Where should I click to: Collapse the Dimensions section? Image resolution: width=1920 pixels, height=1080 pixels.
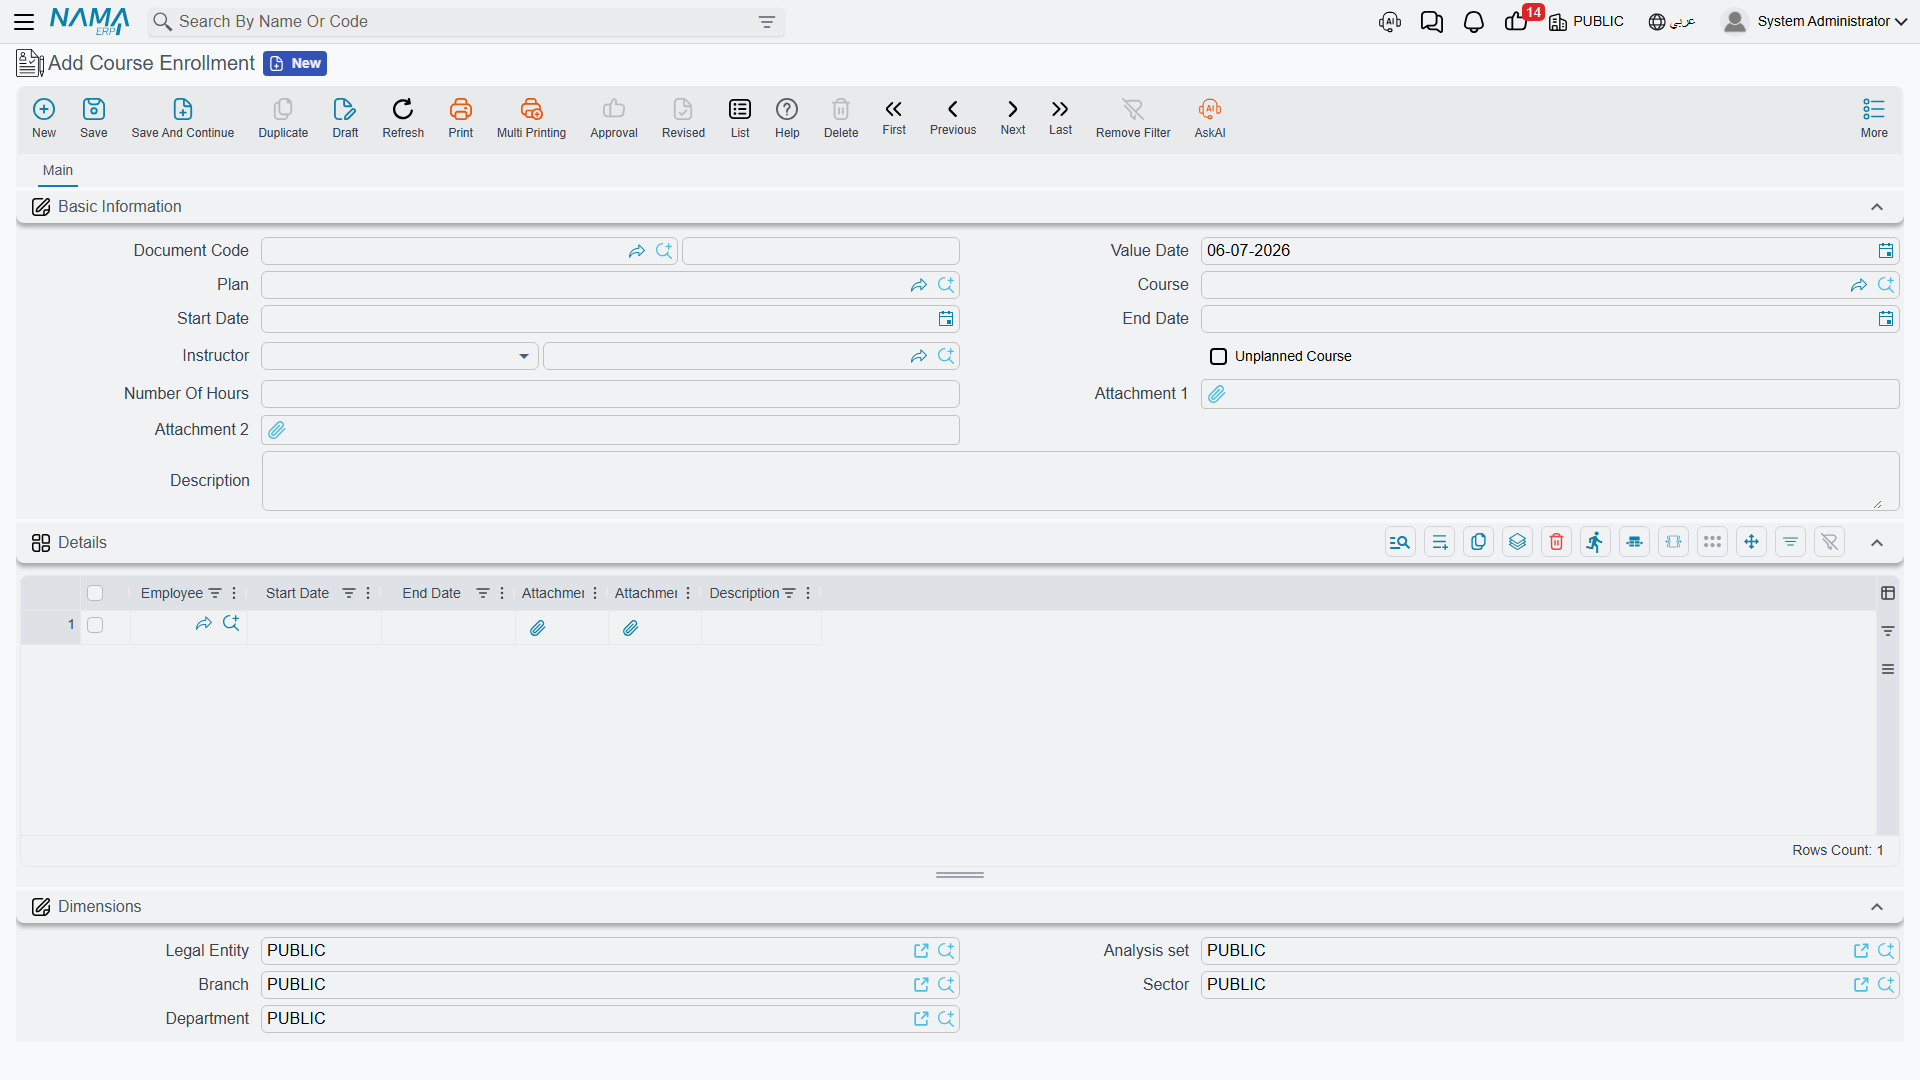[x=1877, y=907]
